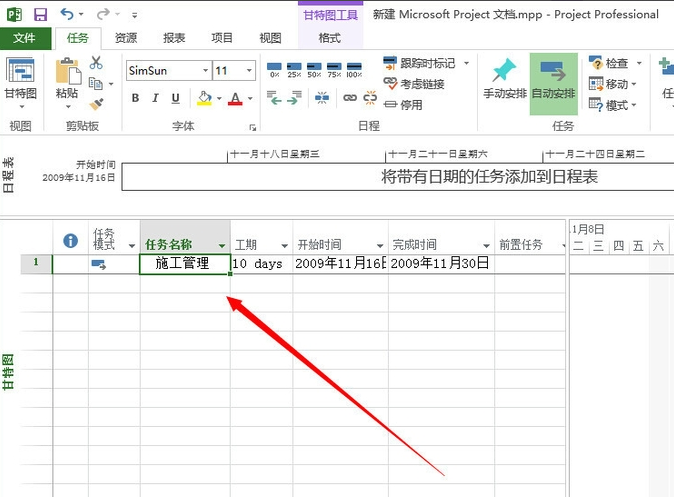Screen dimensions: 674x497
Task: Click the Redo arrow icon
Action: pos(103,14)
